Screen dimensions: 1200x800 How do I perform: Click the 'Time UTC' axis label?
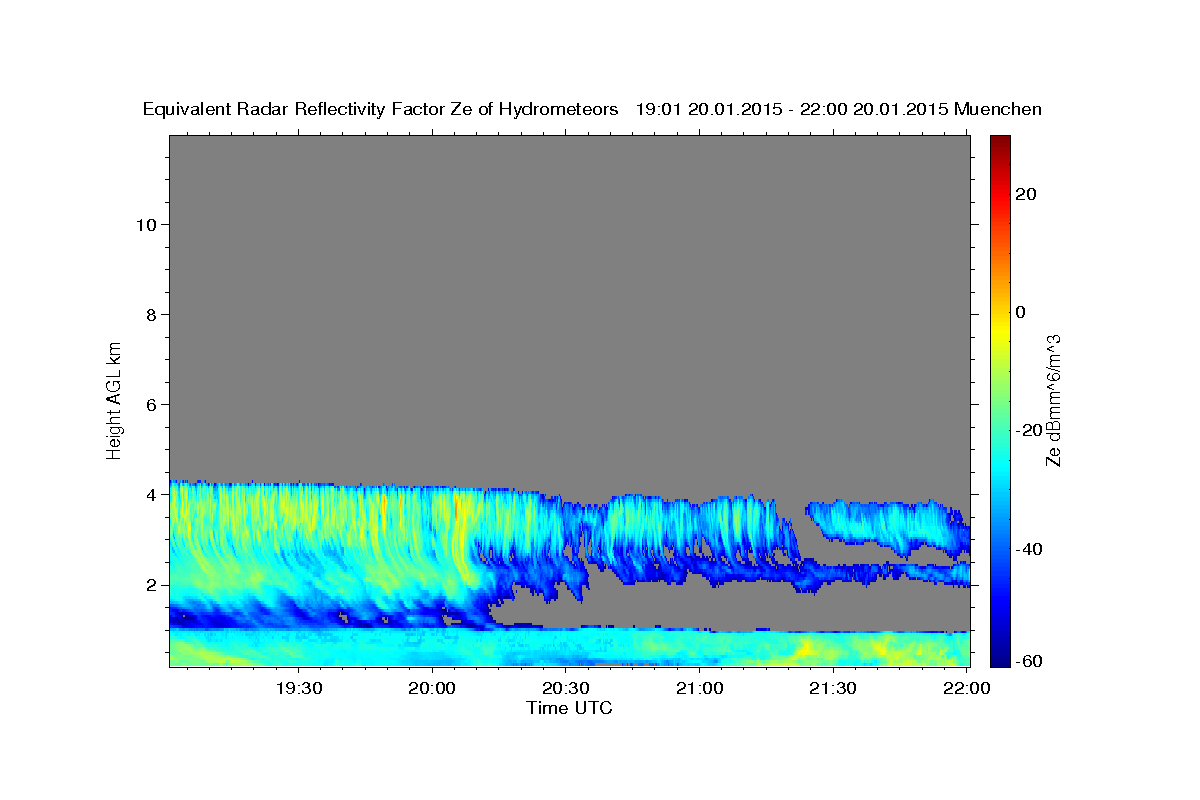(x=569, y=708)
